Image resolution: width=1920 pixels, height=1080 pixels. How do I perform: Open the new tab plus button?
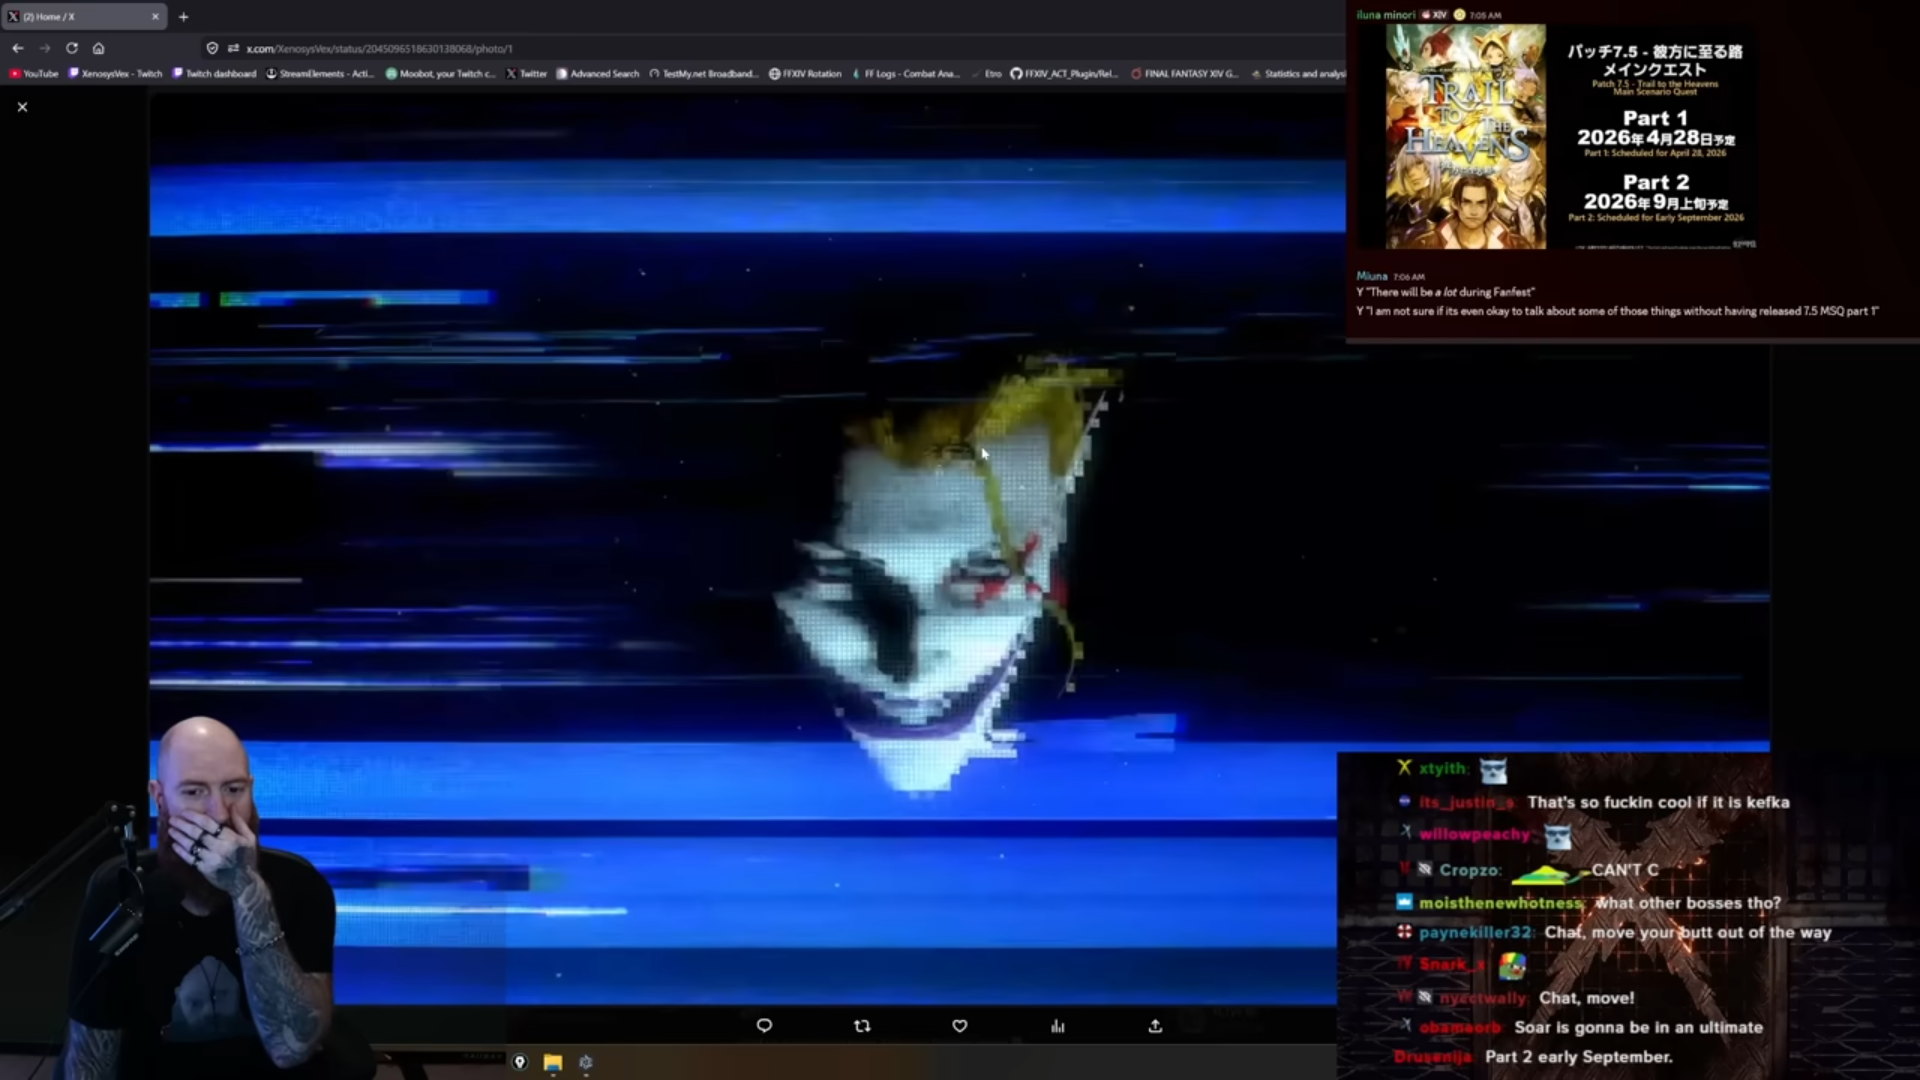click(183, 17)
